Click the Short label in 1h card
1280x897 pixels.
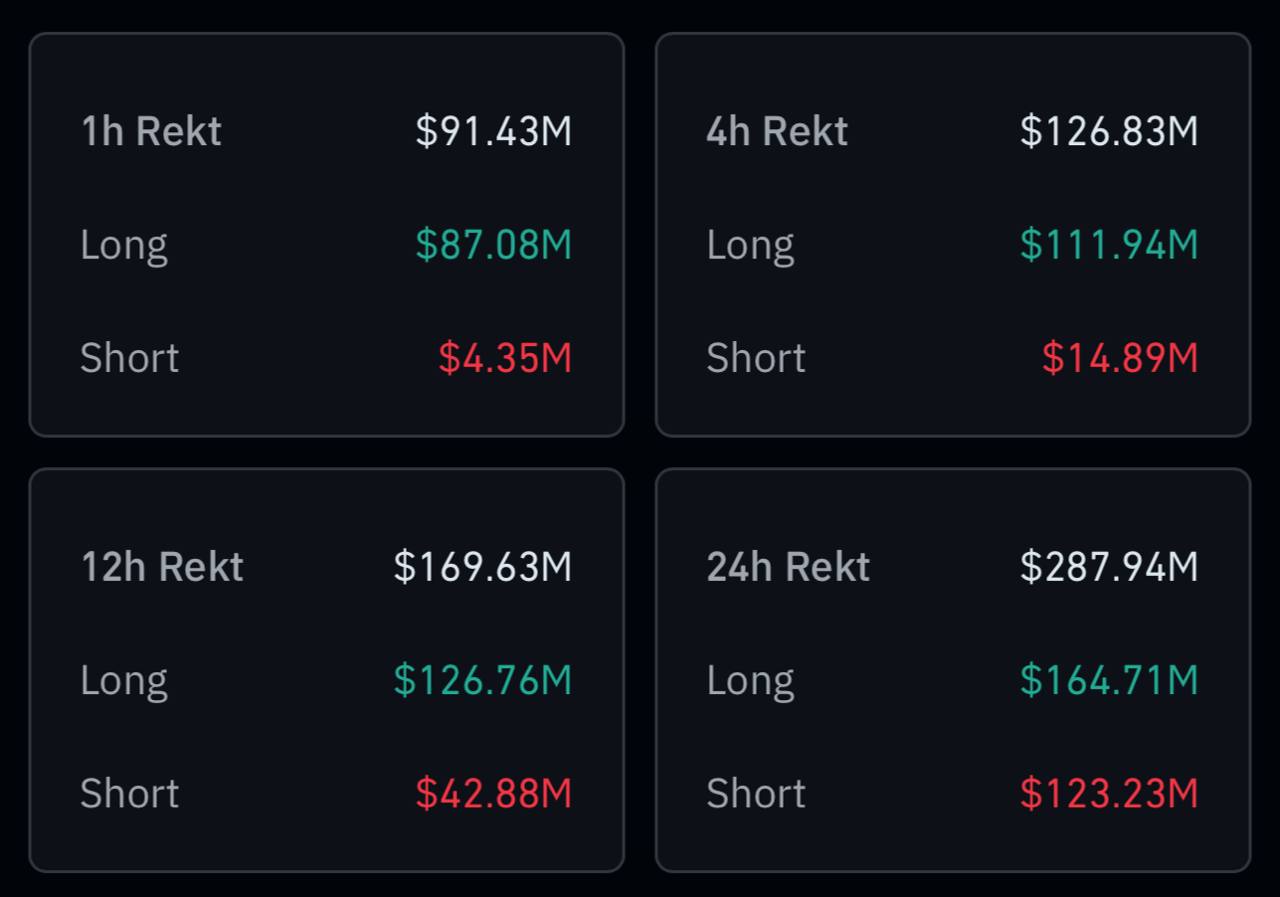pyautogui.click(x=129, y=358)
